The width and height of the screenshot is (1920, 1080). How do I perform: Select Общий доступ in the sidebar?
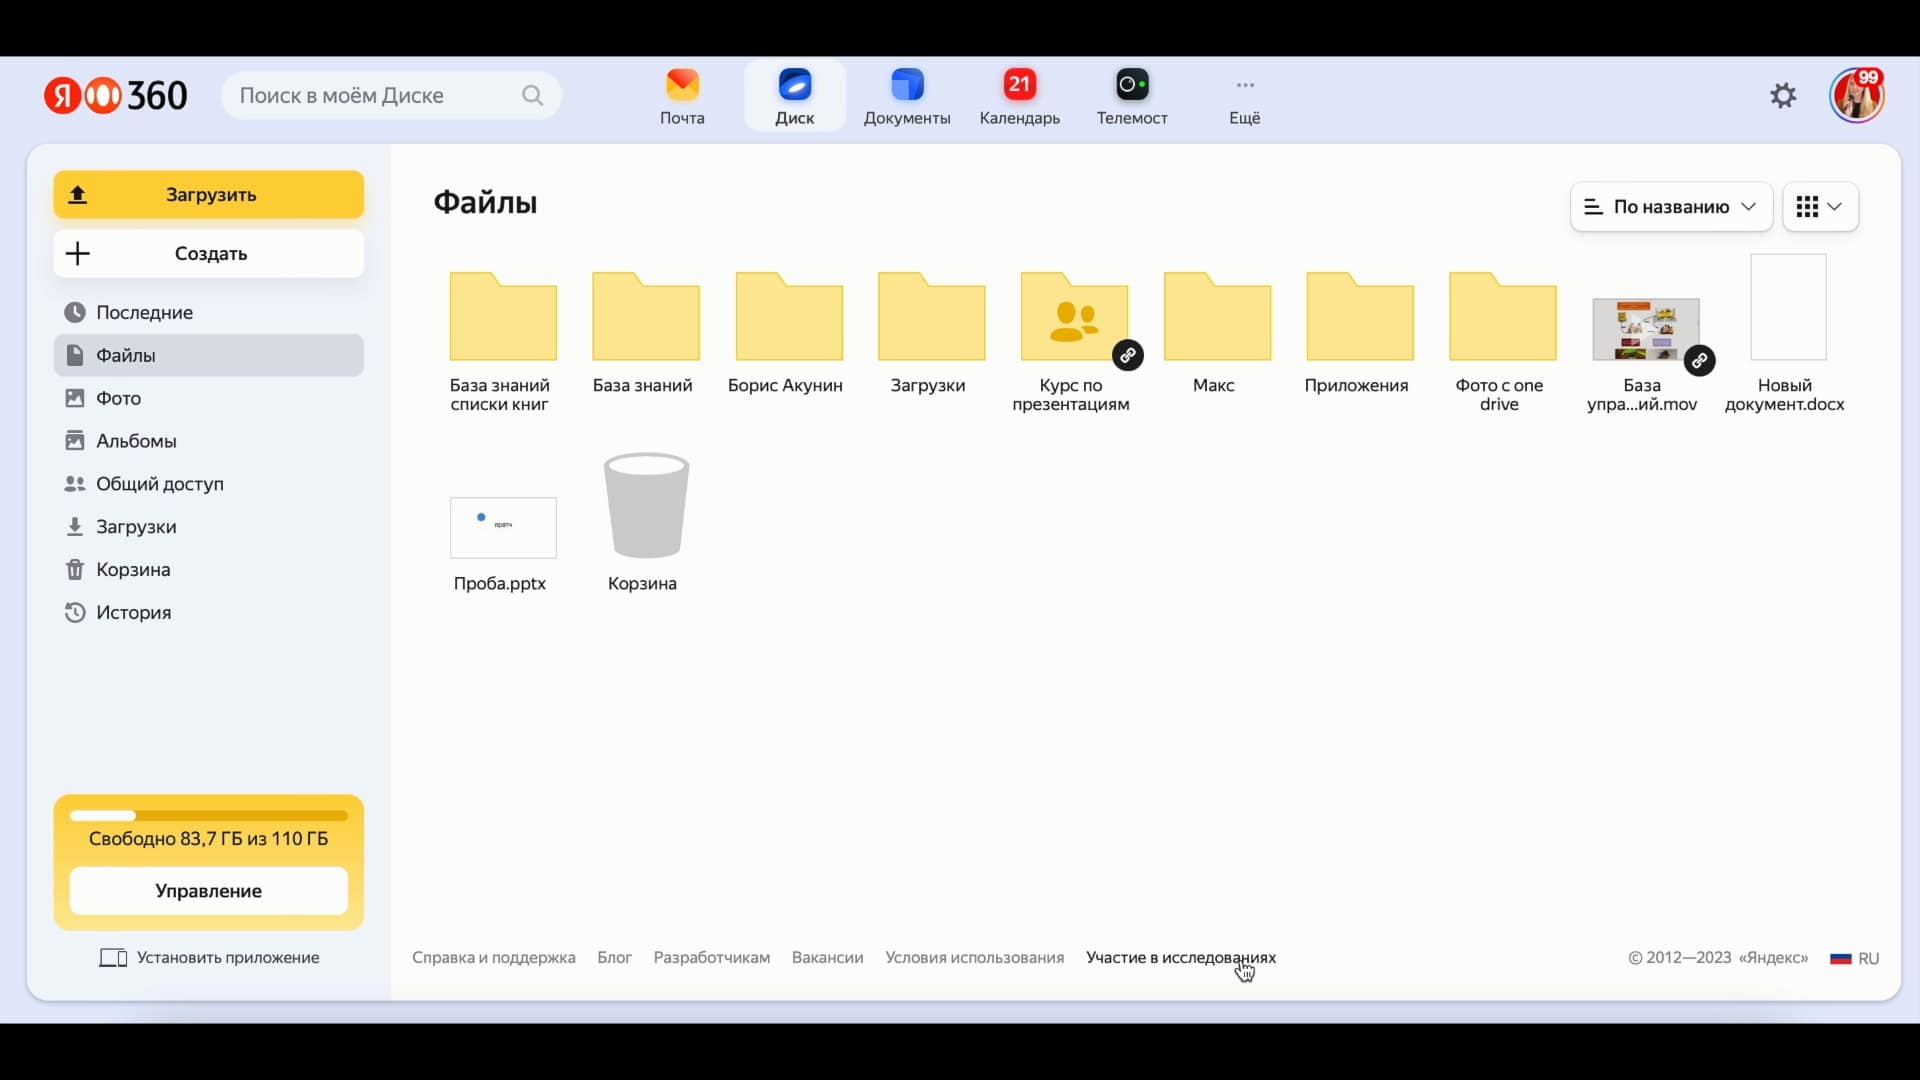click(x=159, y=484)
